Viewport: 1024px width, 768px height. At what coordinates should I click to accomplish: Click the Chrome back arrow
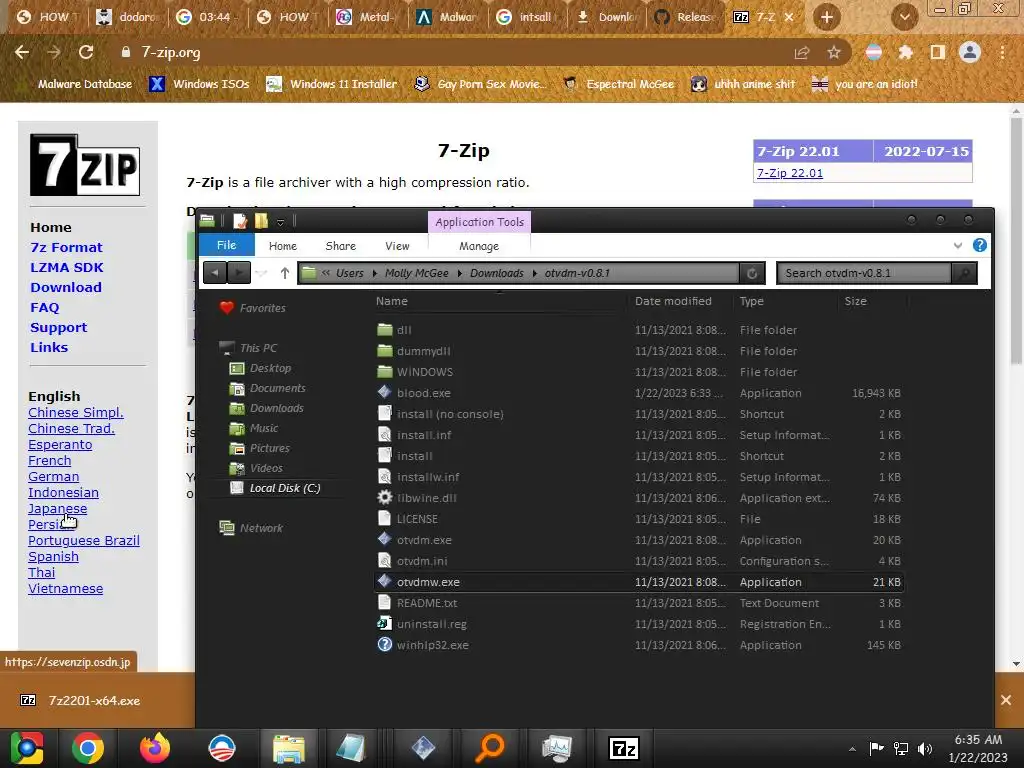22,52
